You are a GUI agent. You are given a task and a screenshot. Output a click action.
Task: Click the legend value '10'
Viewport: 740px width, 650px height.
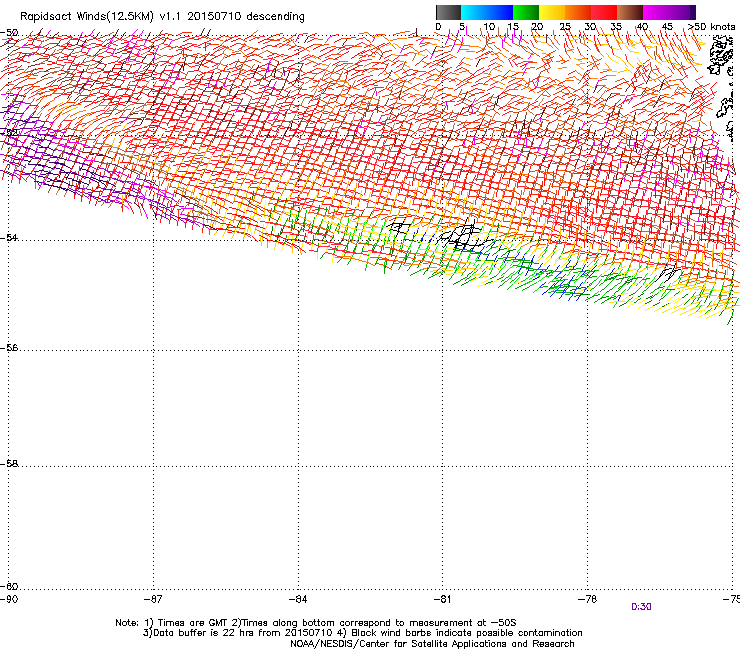(x=489, y=27)
